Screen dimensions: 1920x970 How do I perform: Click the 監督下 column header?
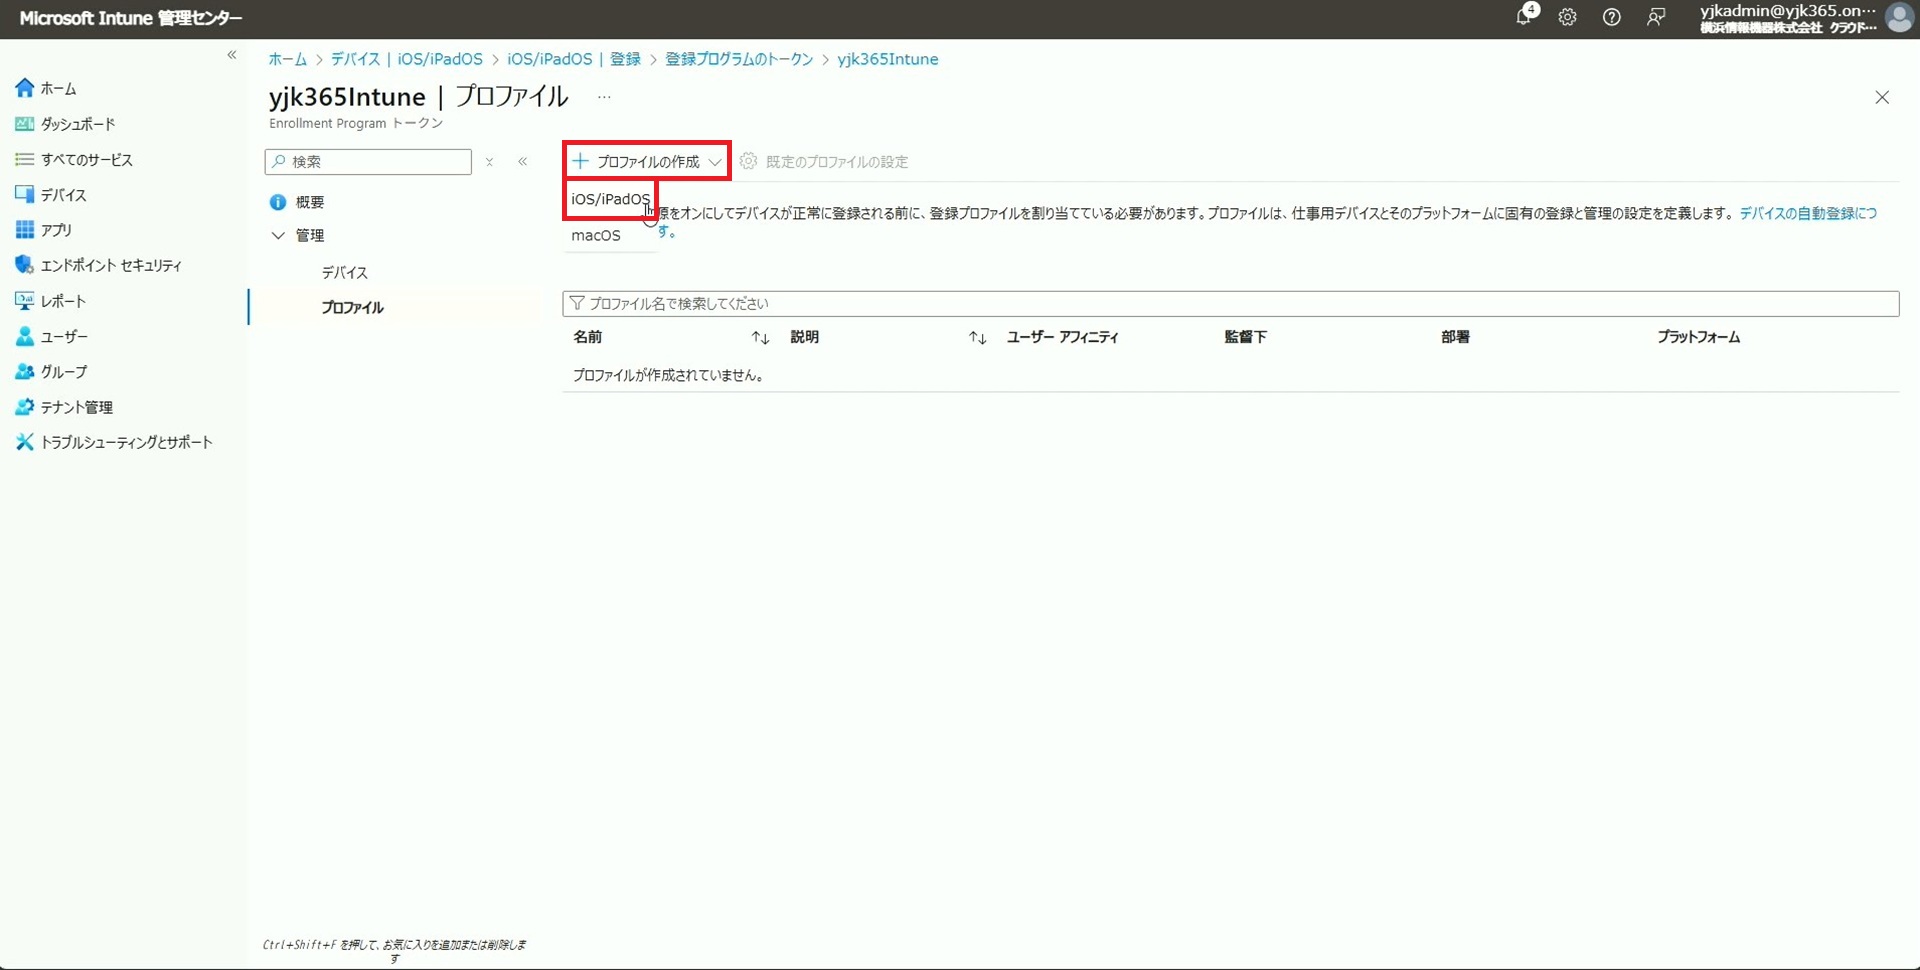(x=1245, y=338)
